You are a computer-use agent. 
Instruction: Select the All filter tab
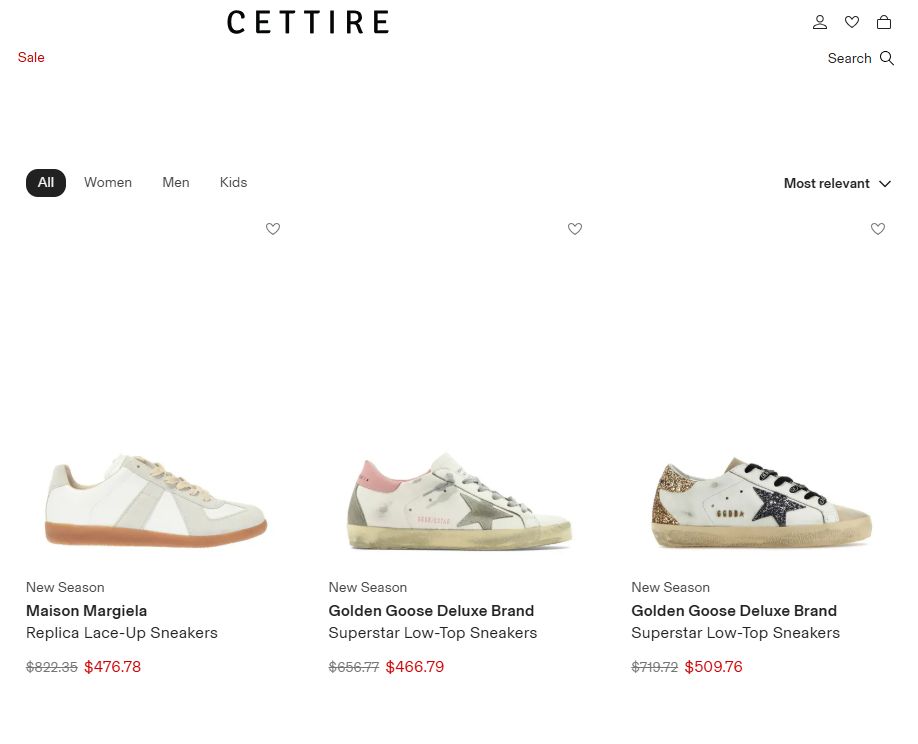click(46, 183)
